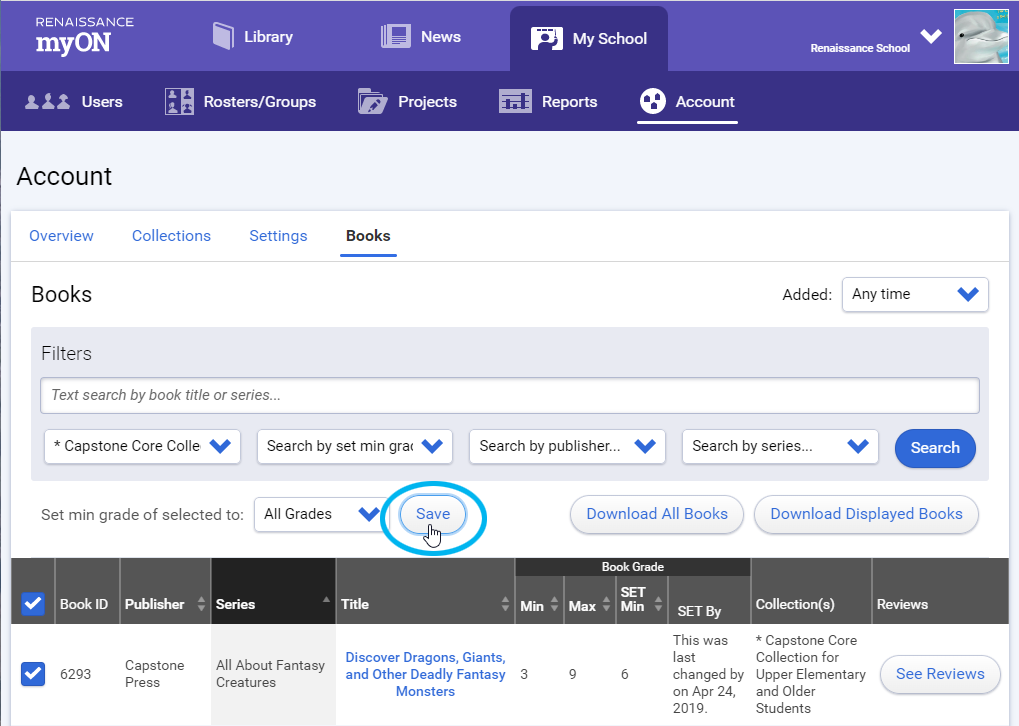Open the dolphin profile picture
1019x726 pixels.
pyautogui.click(x=981, y=36)
